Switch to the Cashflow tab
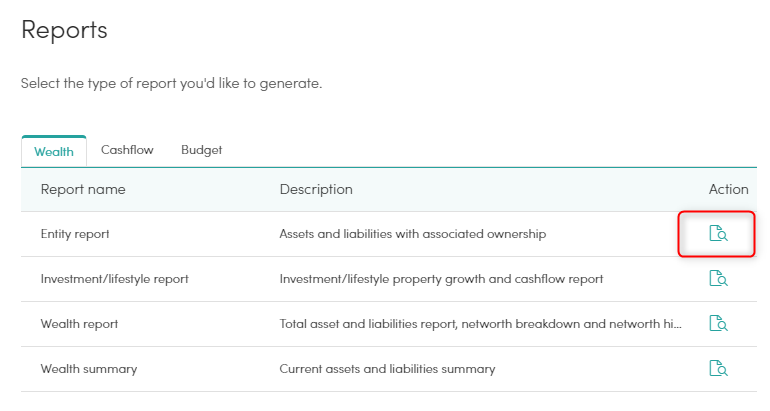770x411 pixels. pyautogui.click(x=127, y=150)
